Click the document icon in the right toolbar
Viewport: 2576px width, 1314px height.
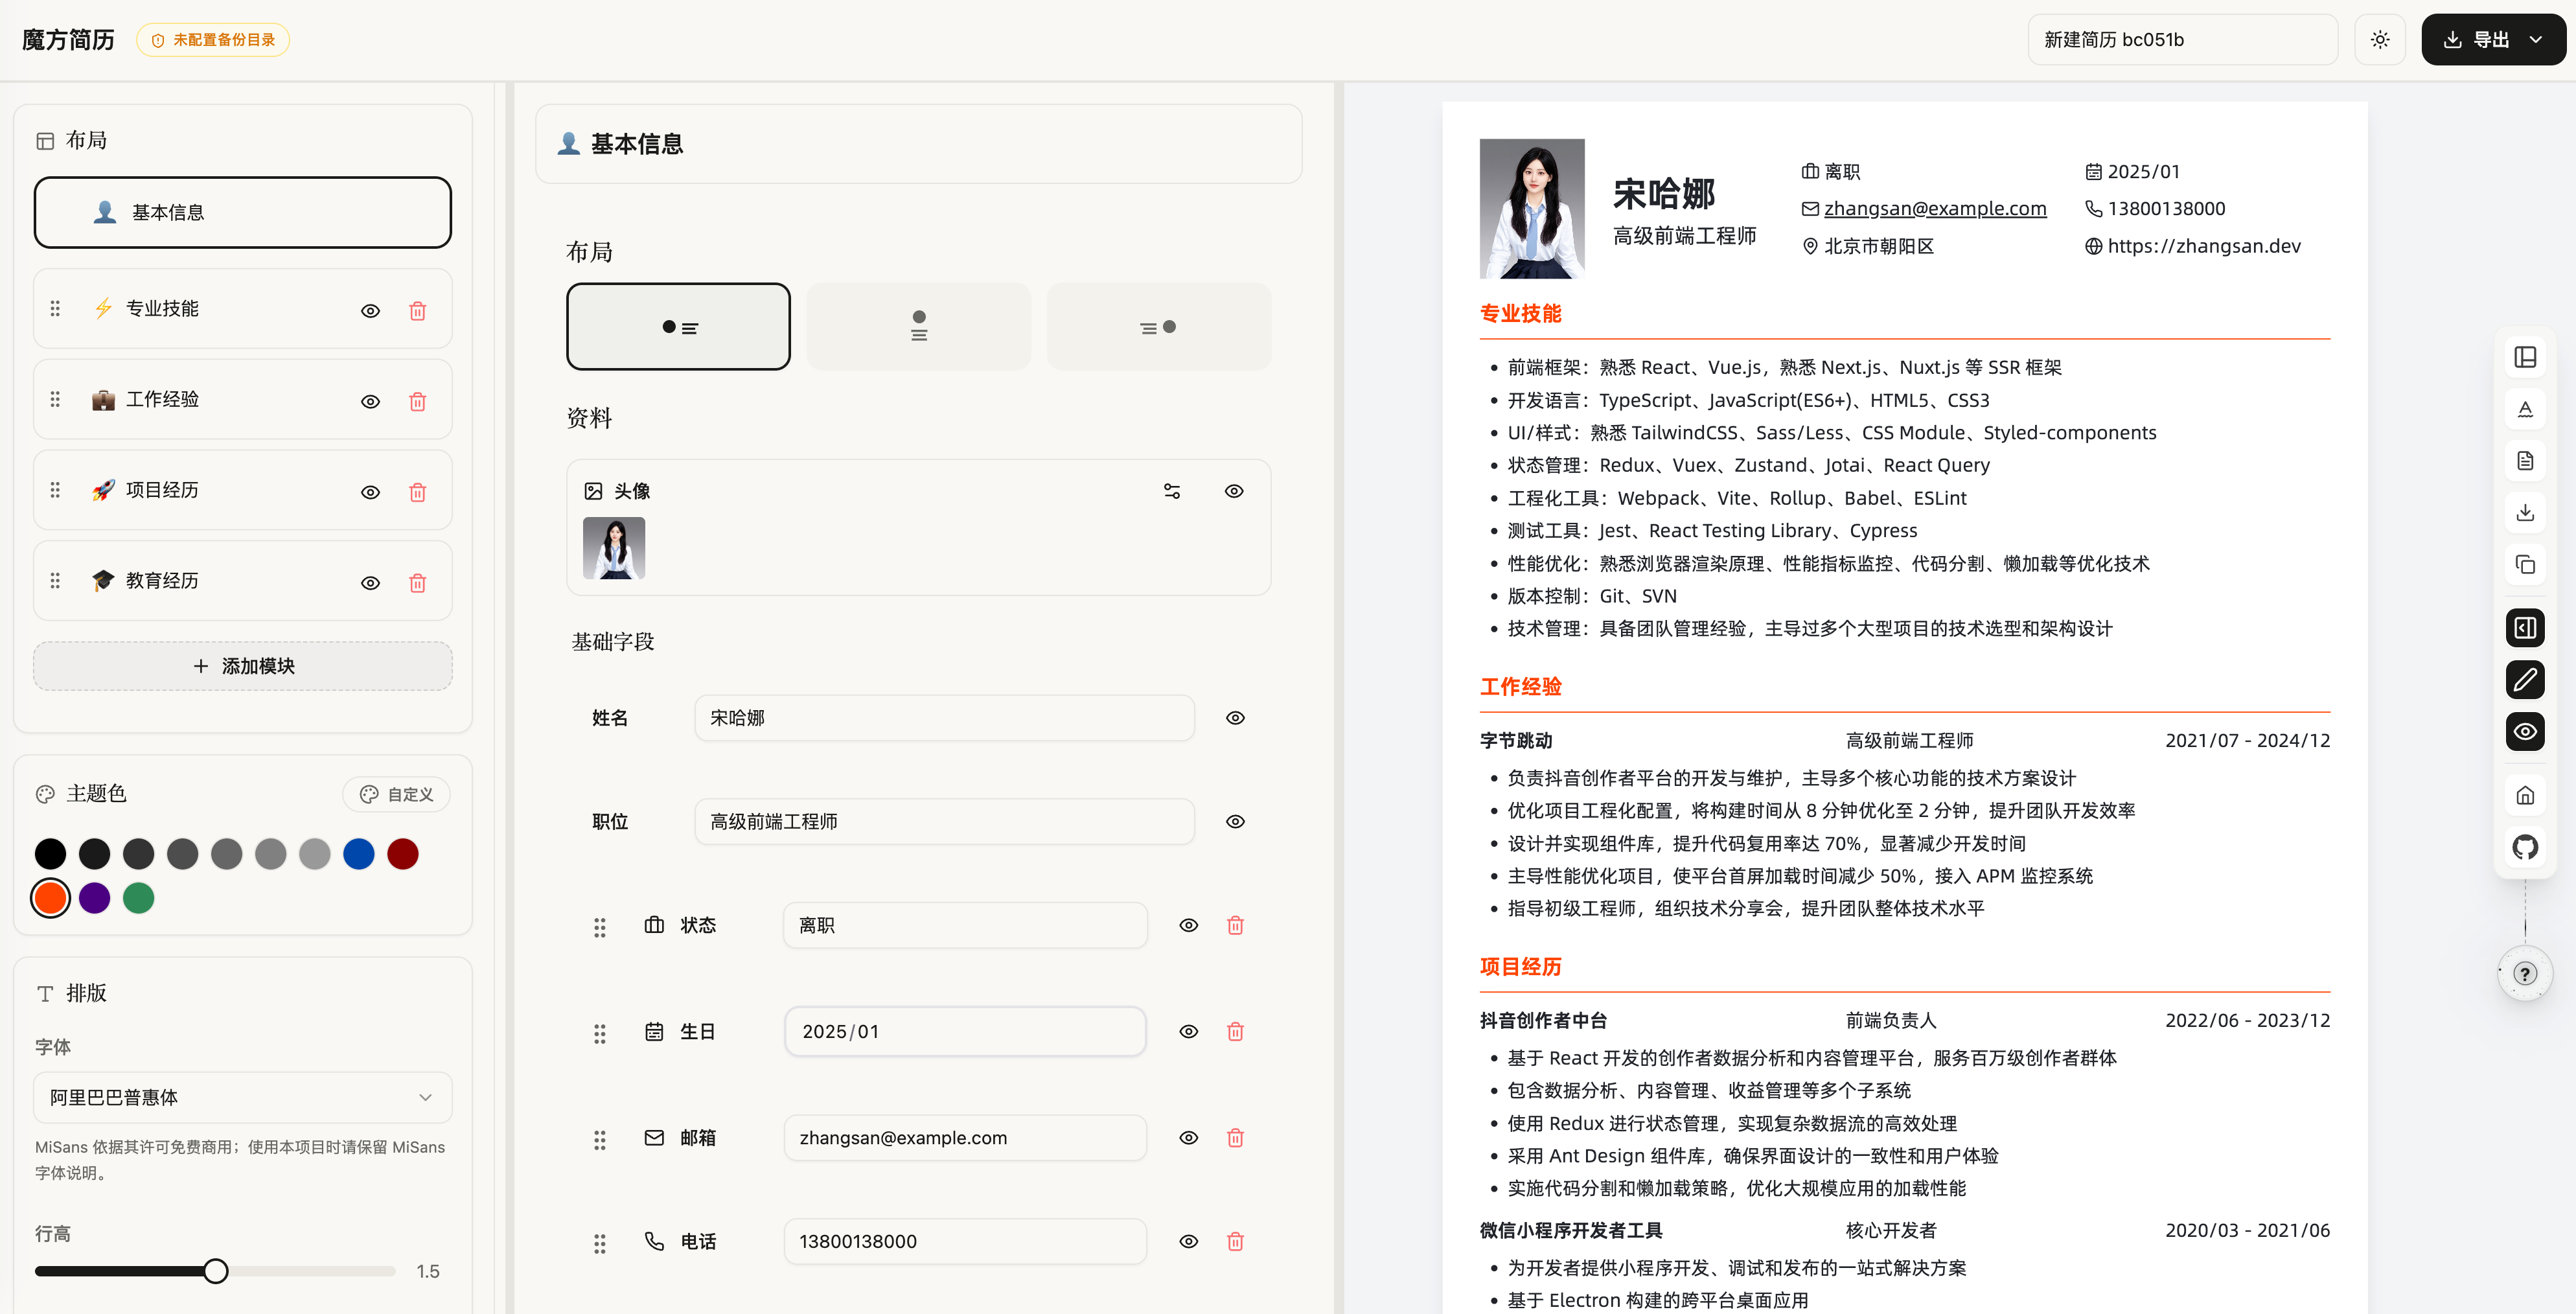[x=2525, y=460]
